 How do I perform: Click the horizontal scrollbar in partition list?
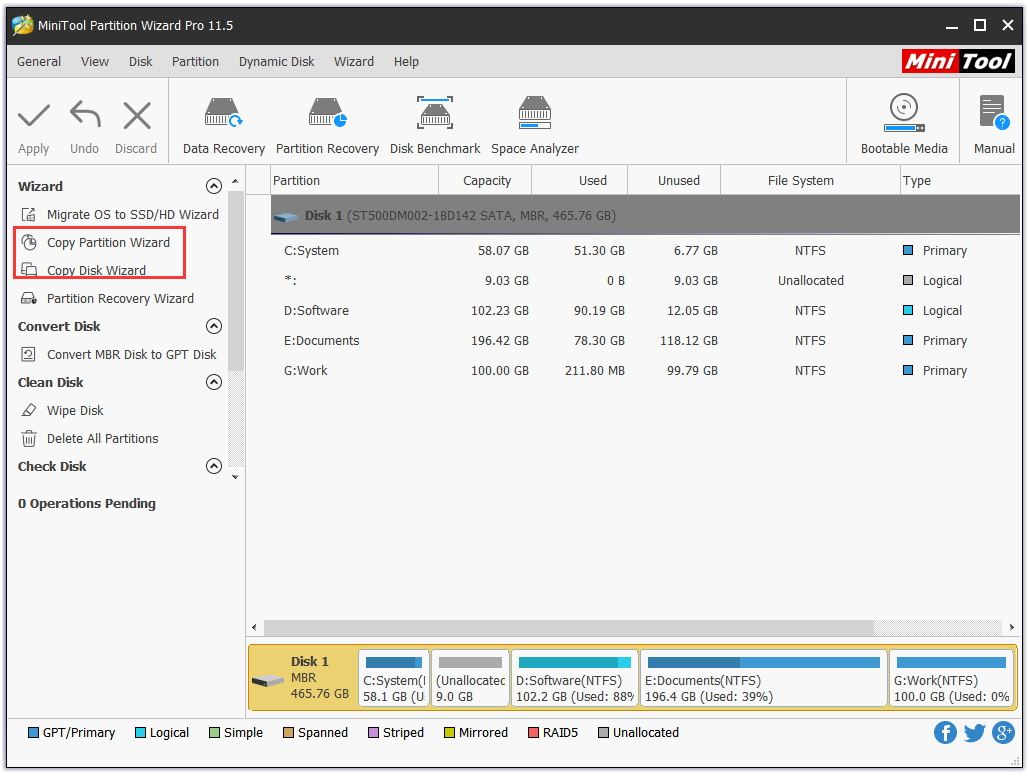point(568,628)
